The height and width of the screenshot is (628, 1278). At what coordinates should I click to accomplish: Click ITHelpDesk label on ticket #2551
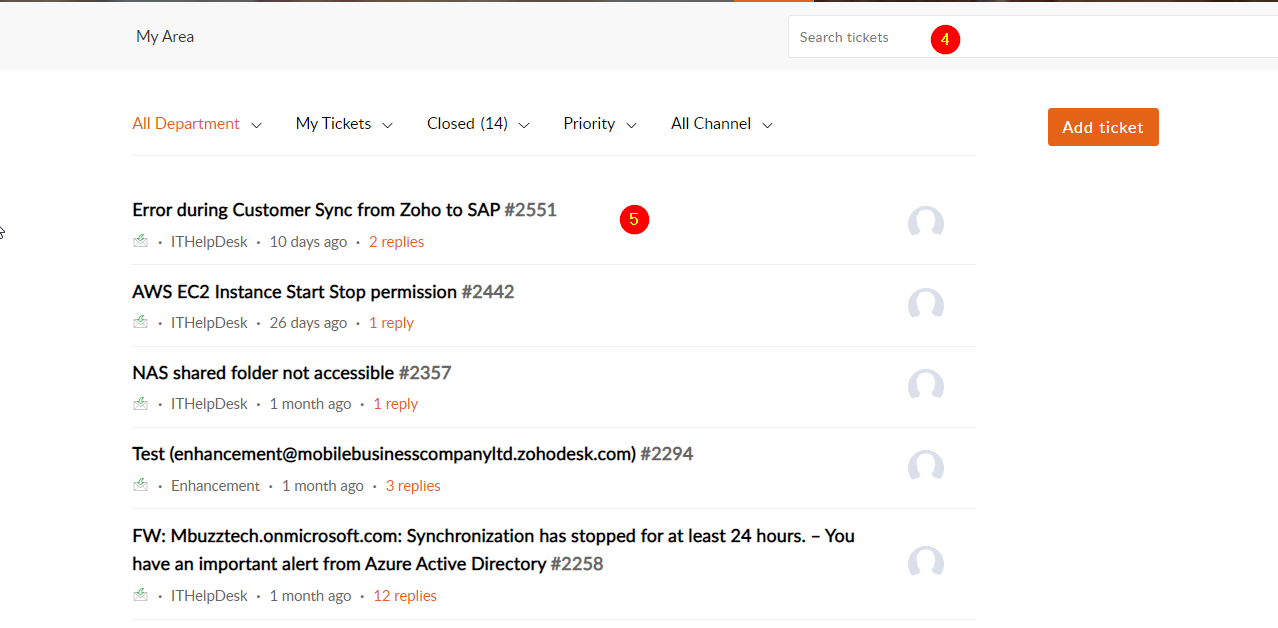point(209,242)
